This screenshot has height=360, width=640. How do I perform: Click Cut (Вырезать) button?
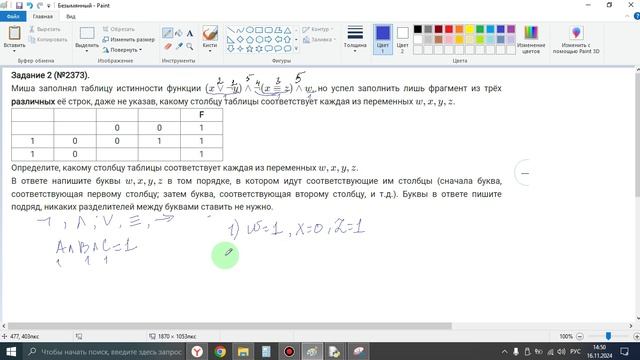[x=45, y=29]
